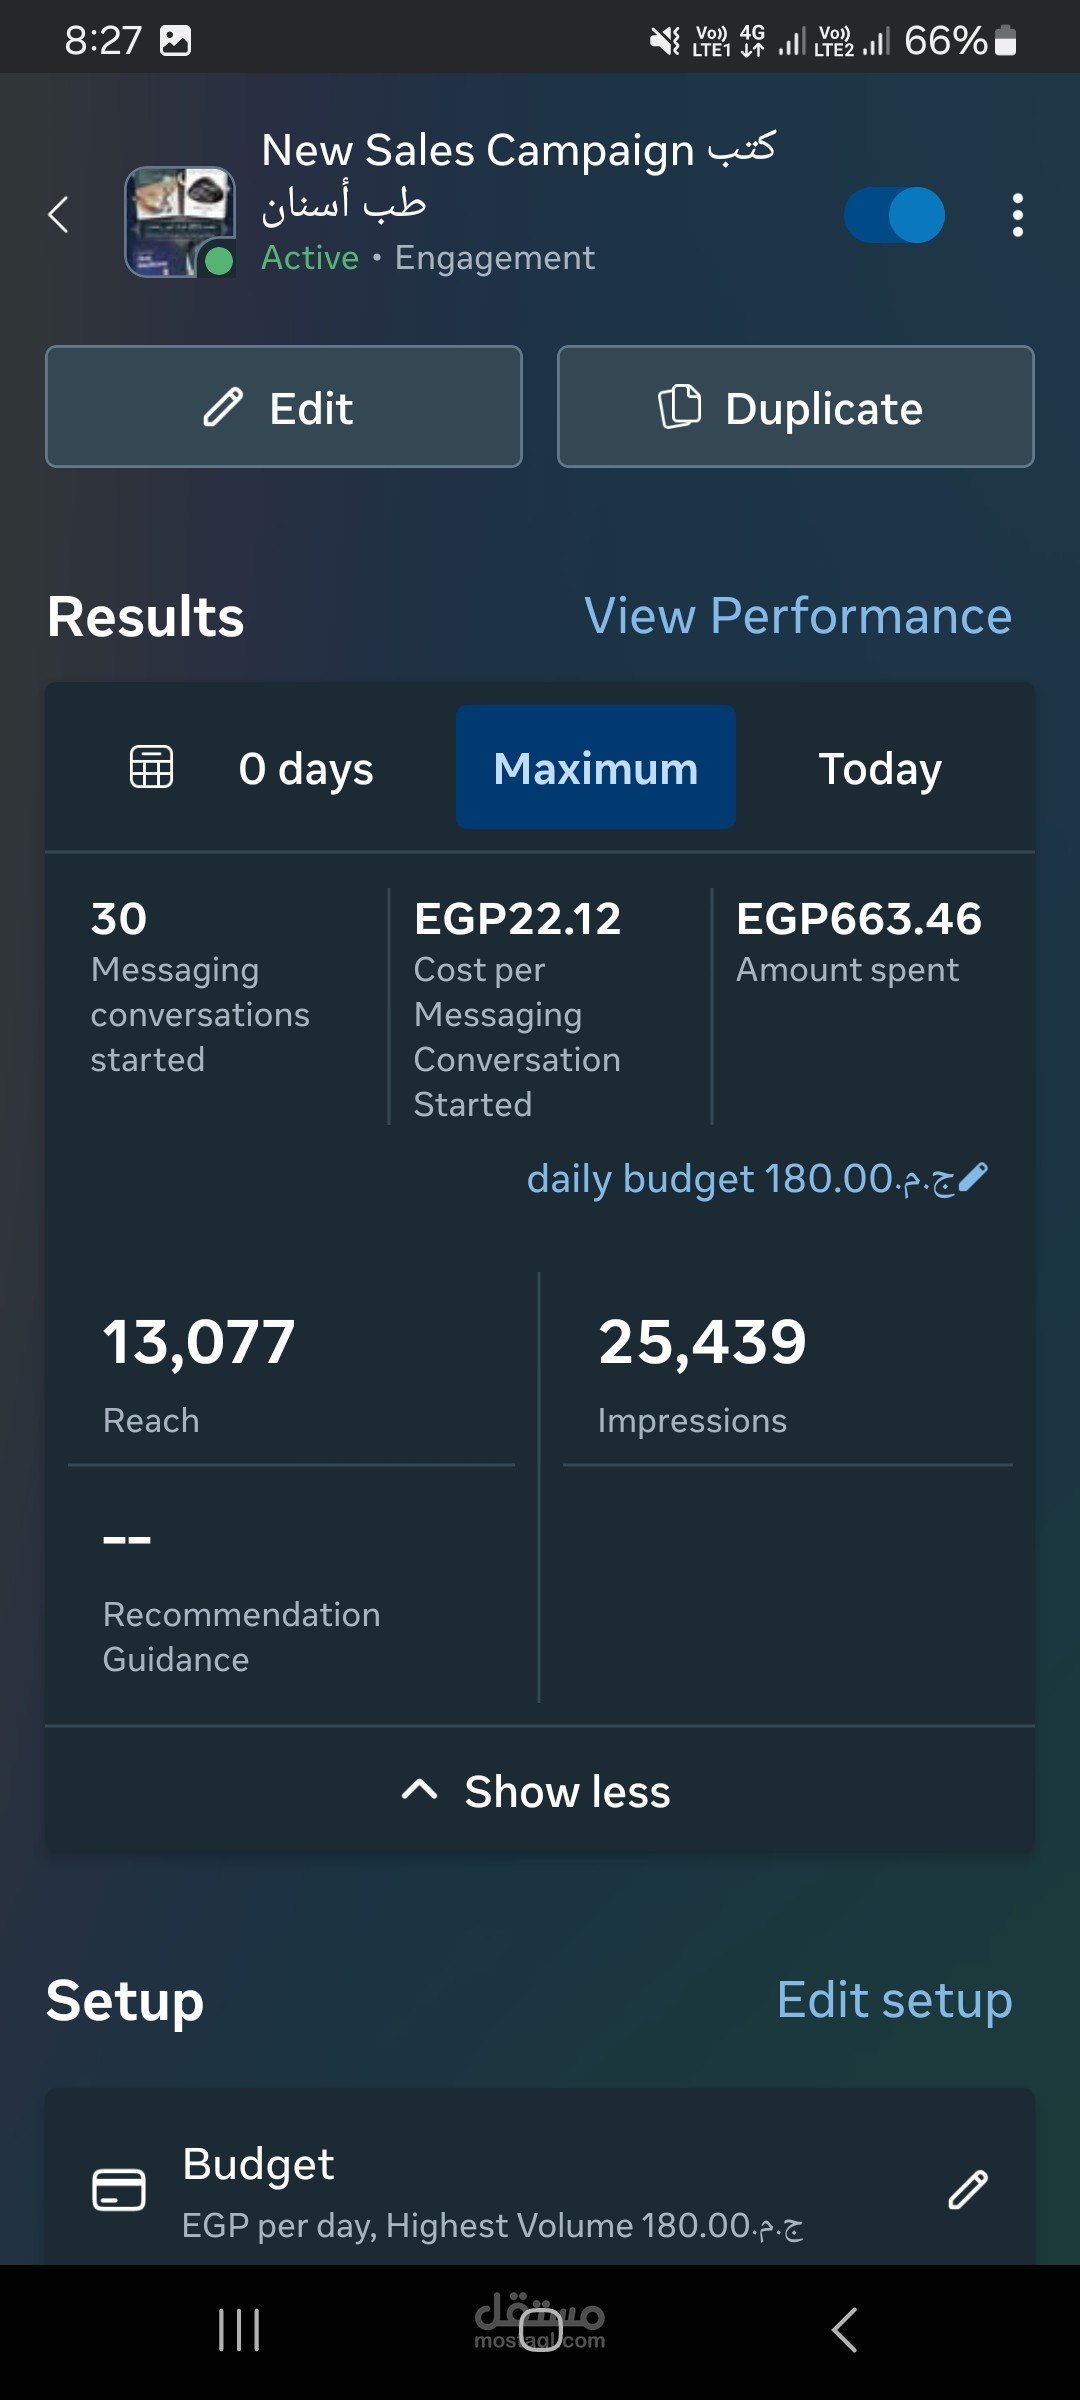Tap the campaign thumbnail image

click(180, 221)
